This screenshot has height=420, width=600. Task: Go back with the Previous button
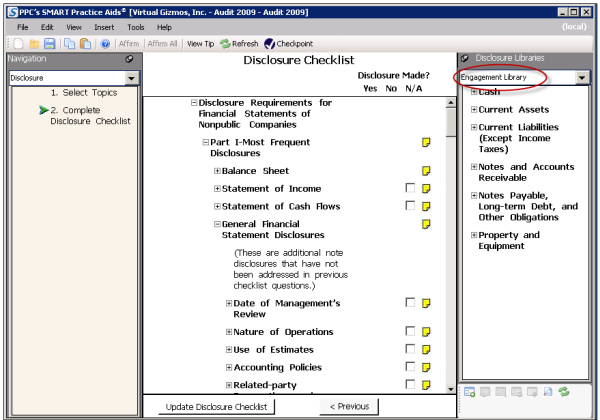(348, 406)
